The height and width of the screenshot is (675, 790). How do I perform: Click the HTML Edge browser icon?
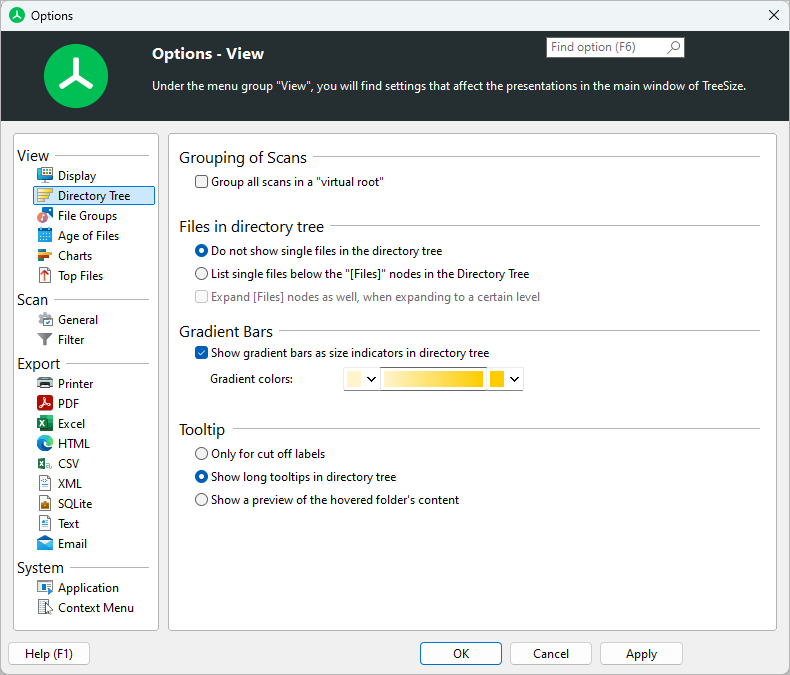(45, 443)
